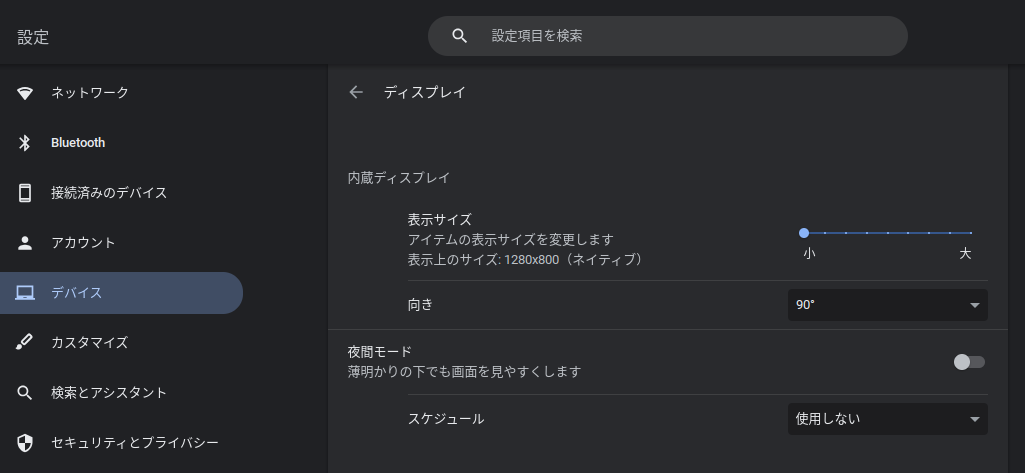Open the 向き rotation dropdown showing 90°

point(887,305)
